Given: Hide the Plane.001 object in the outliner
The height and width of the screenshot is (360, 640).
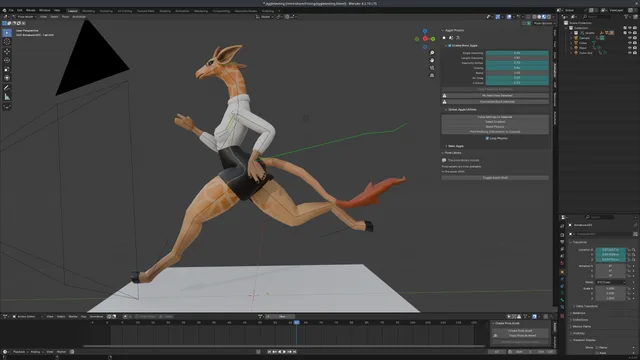Looking at the screenshot, I should (x=630, y=53).
